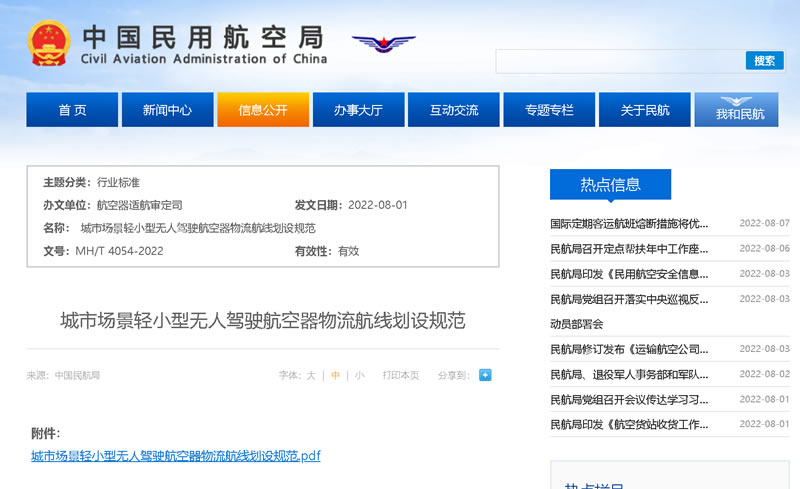800x489 pixels.
Task: Set font size to 大 (large)
Action: [311, 376]
